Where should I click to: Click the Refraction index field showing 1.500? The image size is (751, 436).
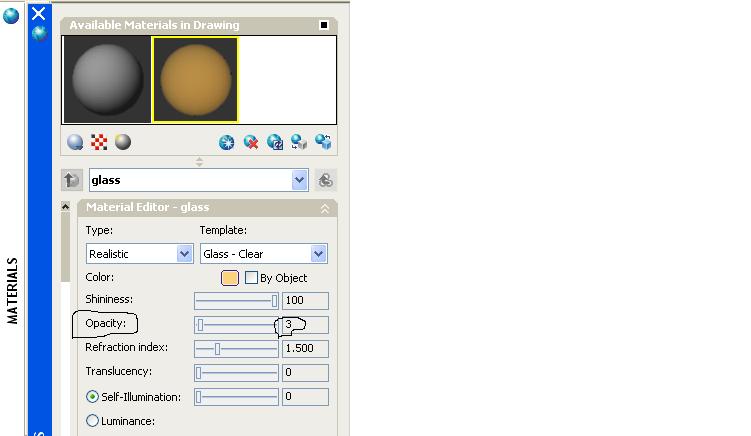click(305, 349)
